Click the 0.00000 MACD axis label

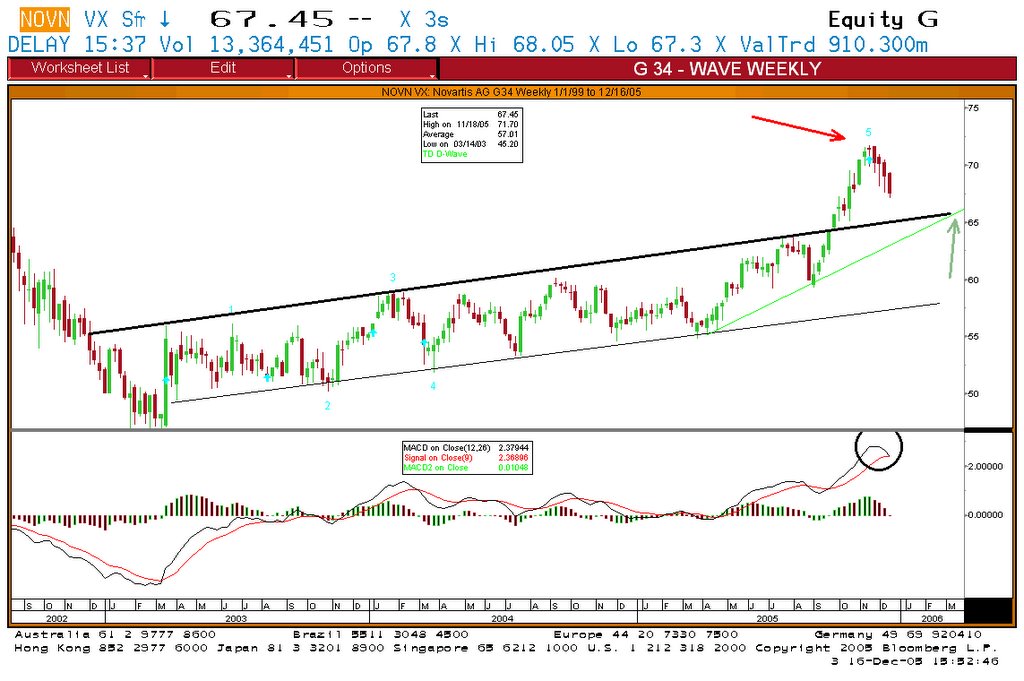(985, 515)
